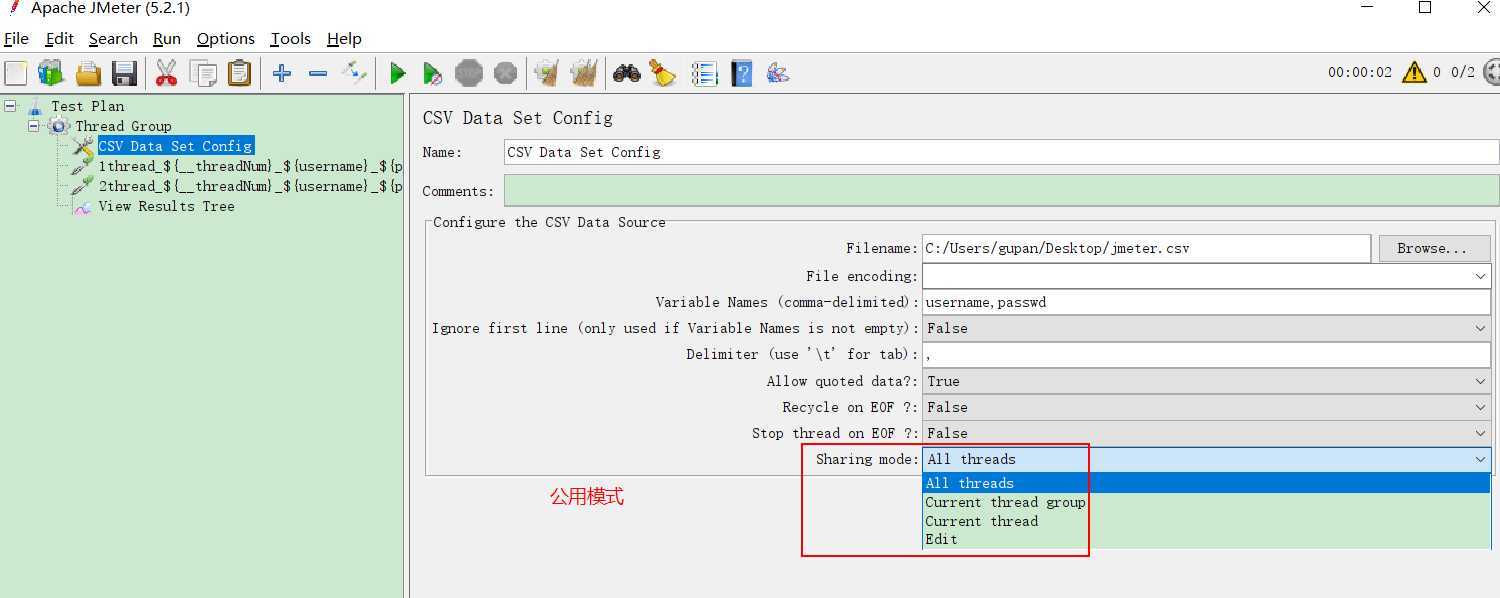Open Search with the binoculars icon

pyautogui.click(x=627, y=73)
